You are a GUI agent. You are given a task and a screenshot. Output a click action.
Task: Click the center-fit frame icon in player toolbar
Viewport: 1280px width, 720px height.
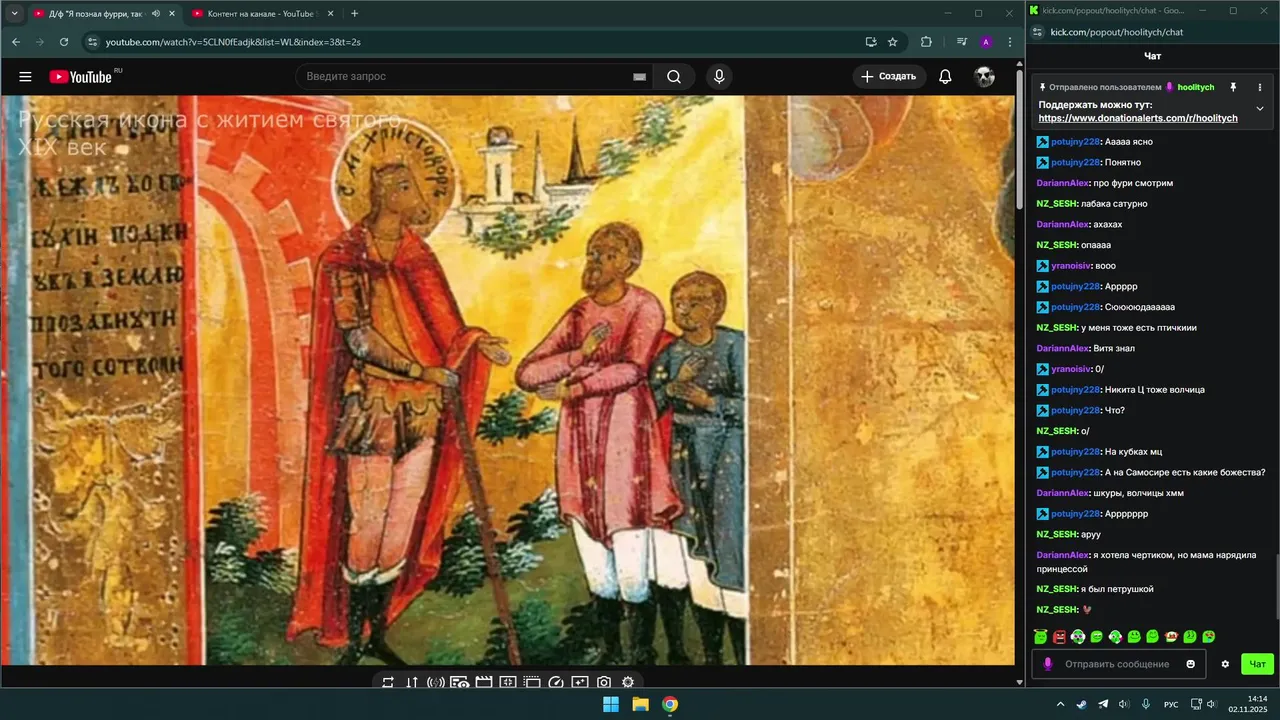tap(508, 682)
